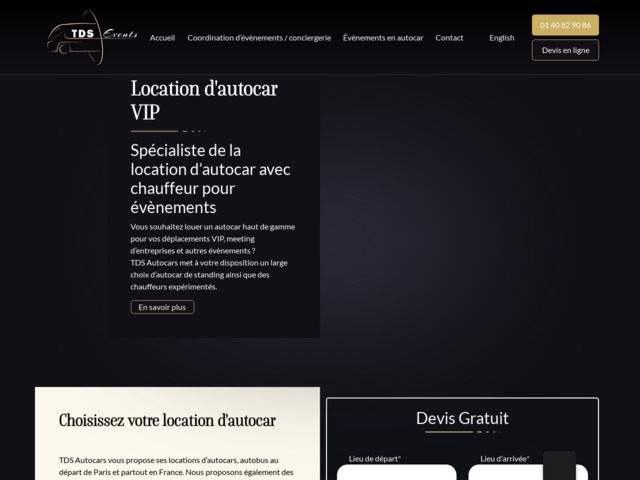Click the Lieu d'arrivée label
Viewport: 640px width, 480px height.
(505, 459)
